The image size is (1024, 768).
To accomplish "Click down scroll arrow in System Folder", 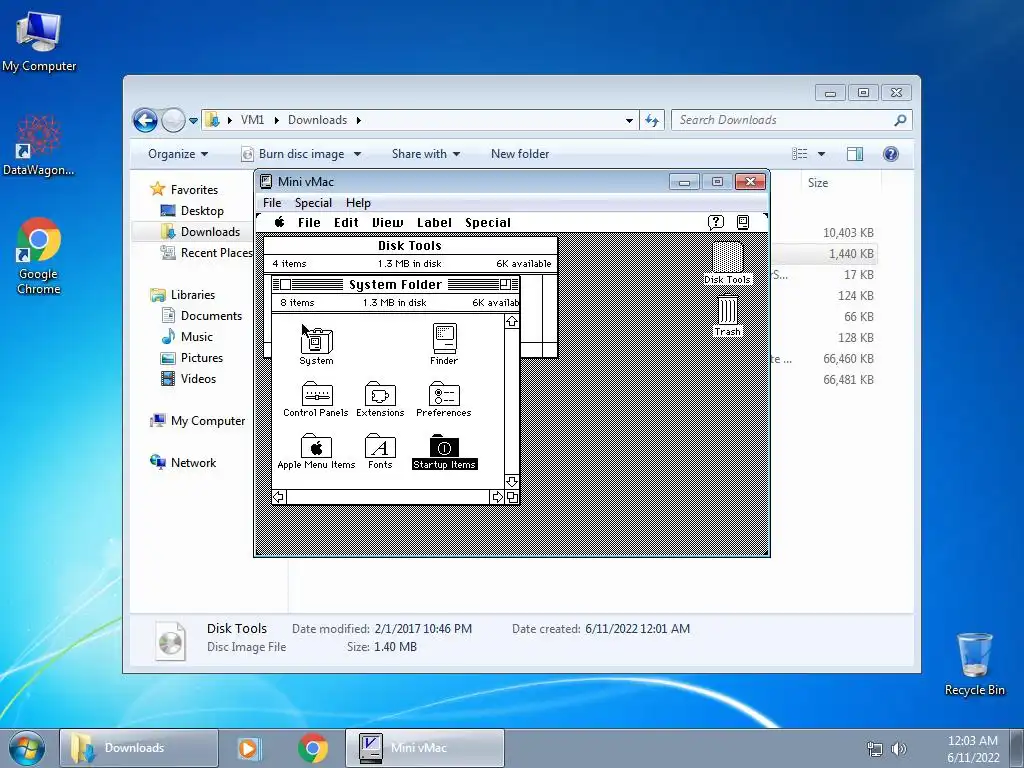I will (512, 481).
